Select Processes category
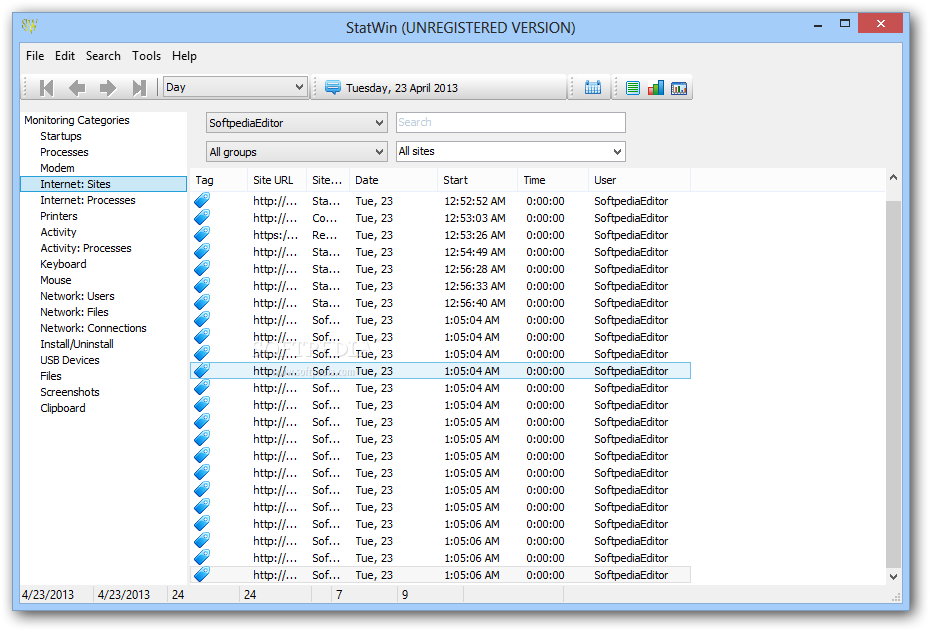The height and width of the screenshot is (631, 930). [64, 152]
